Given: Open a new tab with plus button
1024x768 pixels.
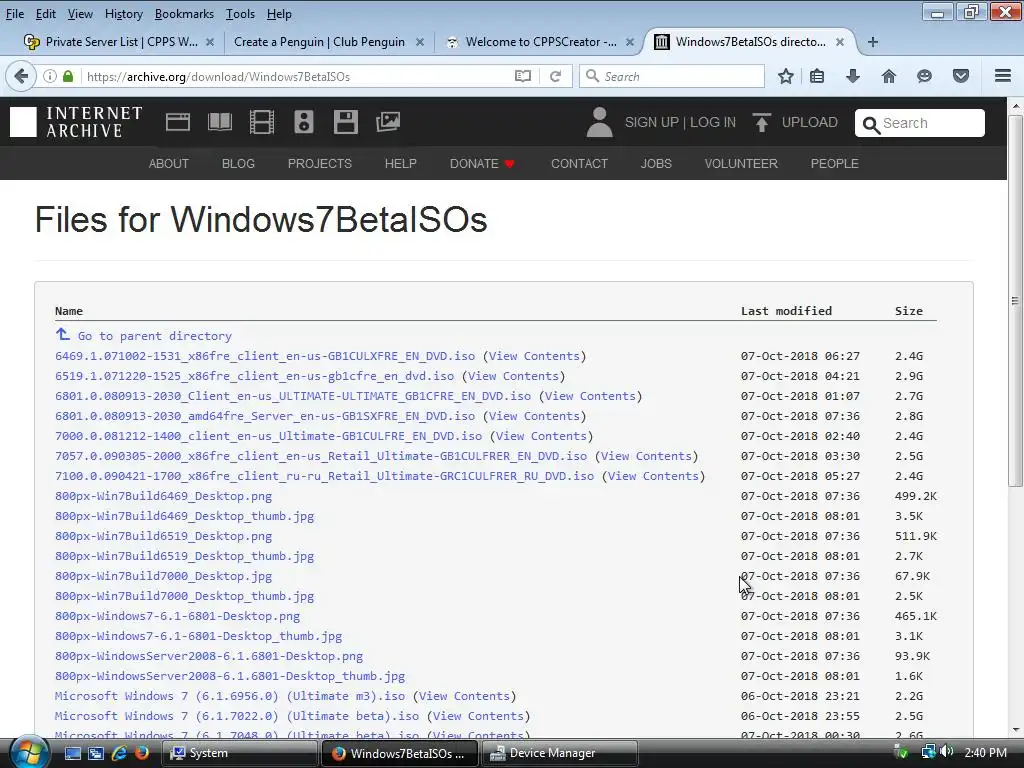Looking at the screenshot, I should [x=872, y=42].
